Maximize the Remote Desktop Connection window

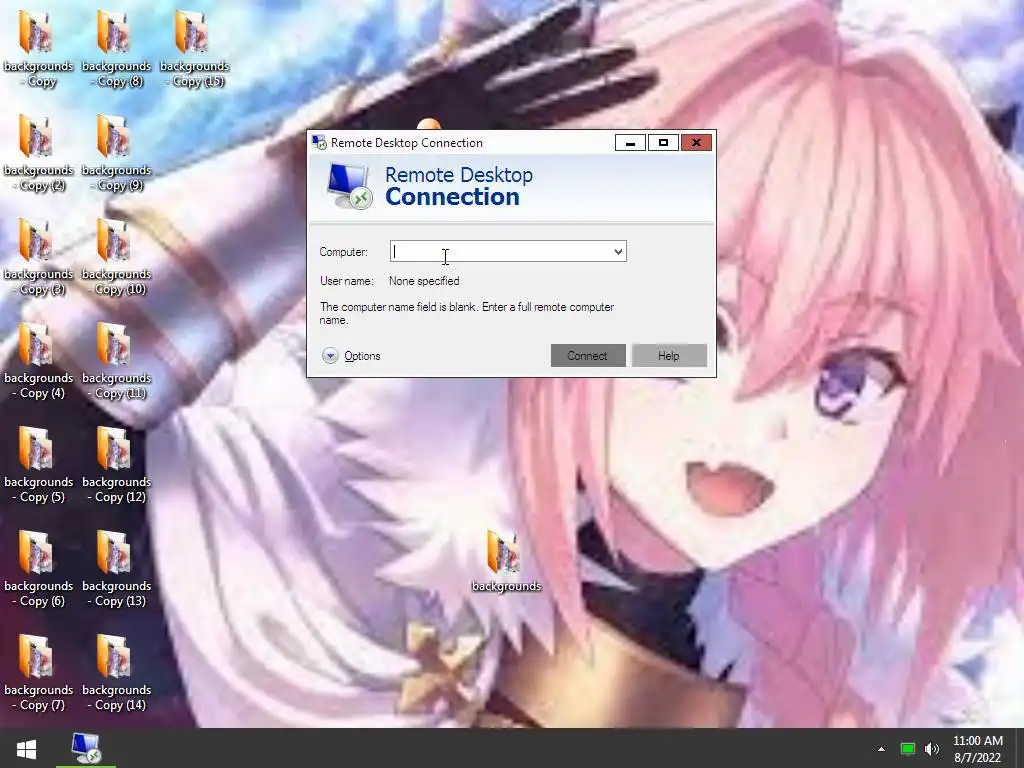coord(664,143)
